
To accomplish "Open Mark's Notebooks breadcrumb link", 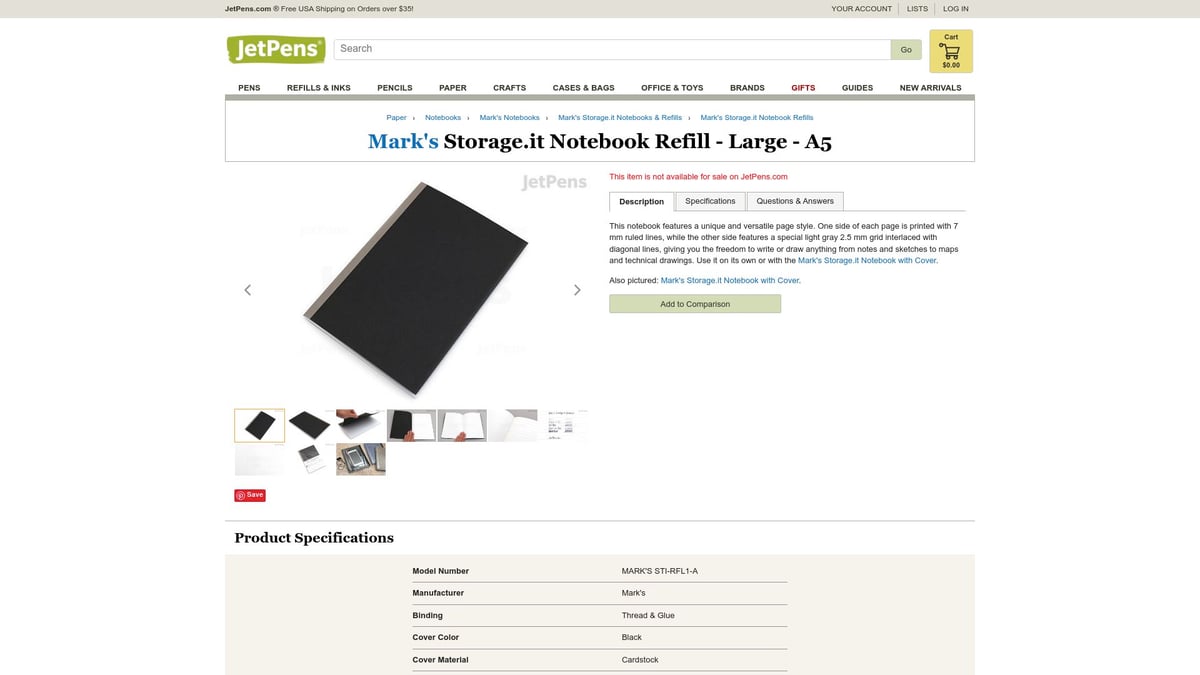I will coord(509,118).
